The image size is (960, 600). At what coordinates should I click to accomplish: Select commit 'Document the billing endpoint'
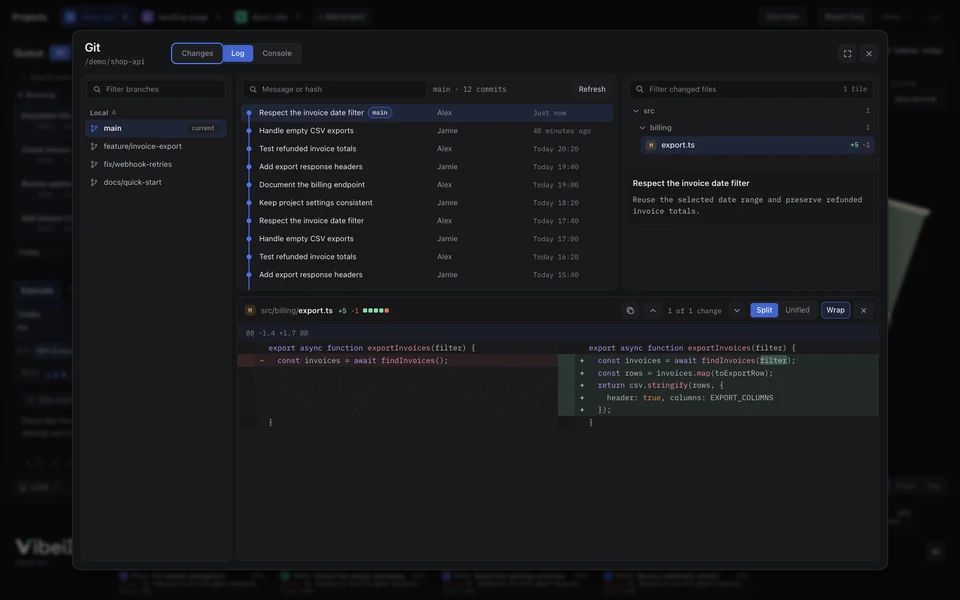(x=427, y=184)
